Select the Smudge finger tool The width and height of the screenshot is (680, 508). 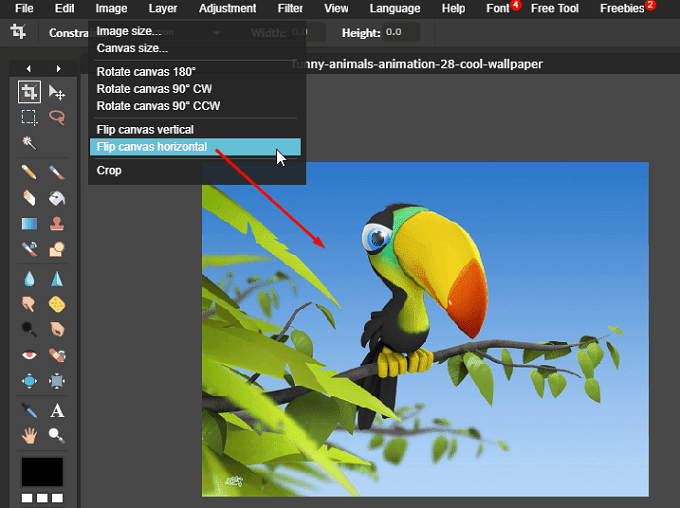coord(29,304)
